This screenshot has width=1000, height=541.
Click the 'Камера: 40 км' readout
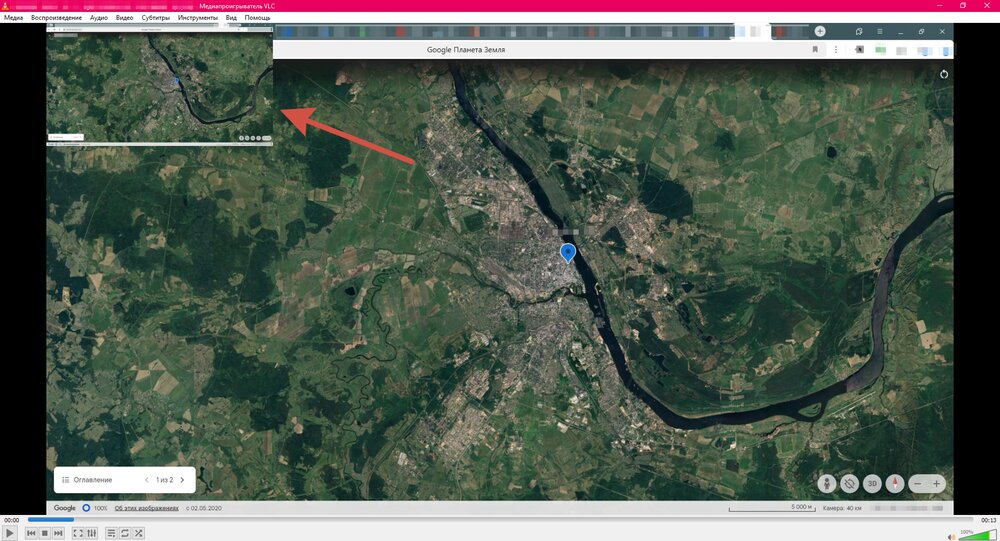coord(842,508)
